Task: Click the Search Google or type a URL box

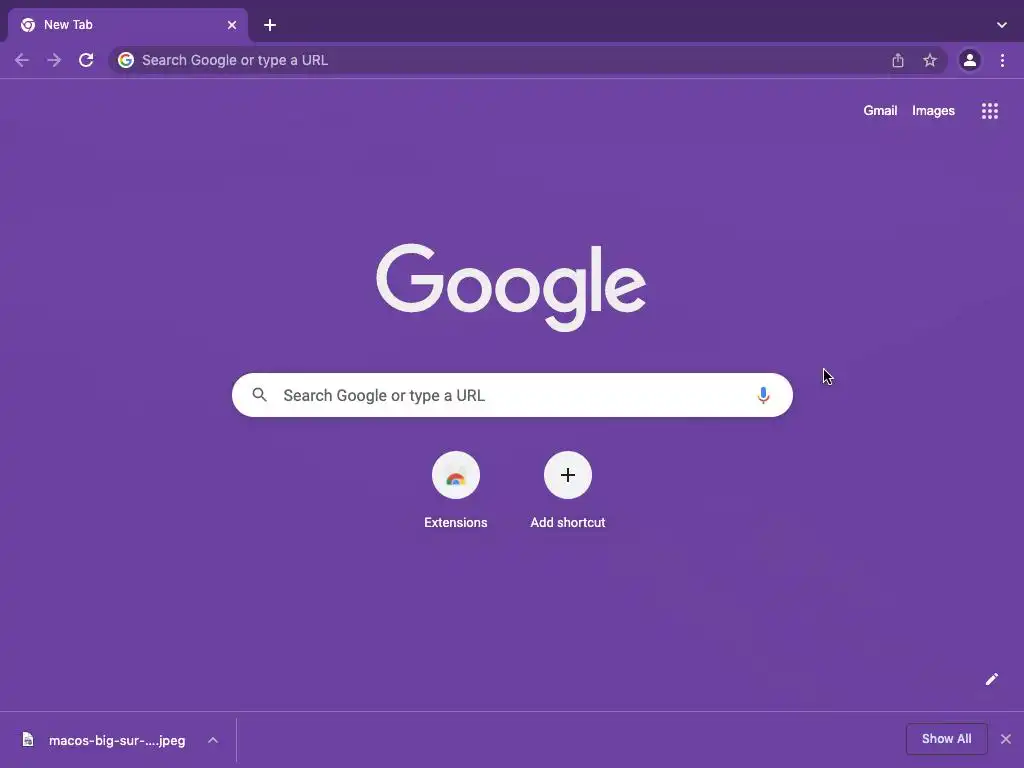Action: [x=513, y=395]
